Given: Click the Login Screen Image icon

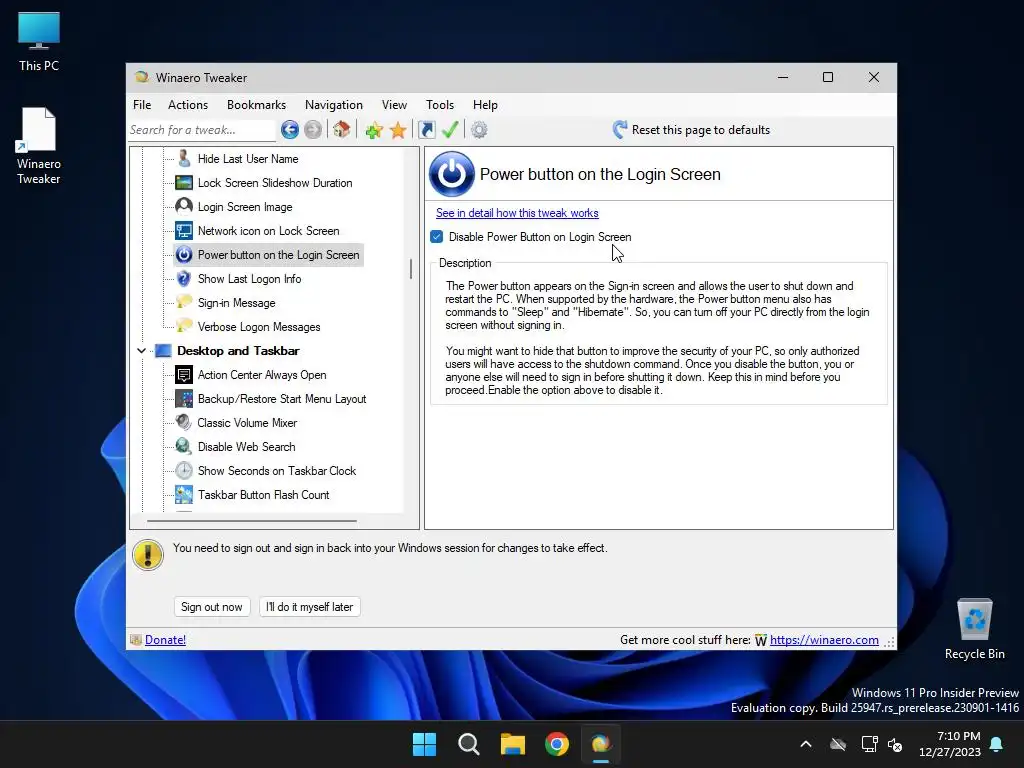Looking at the screenshot, I should [184, 206].
